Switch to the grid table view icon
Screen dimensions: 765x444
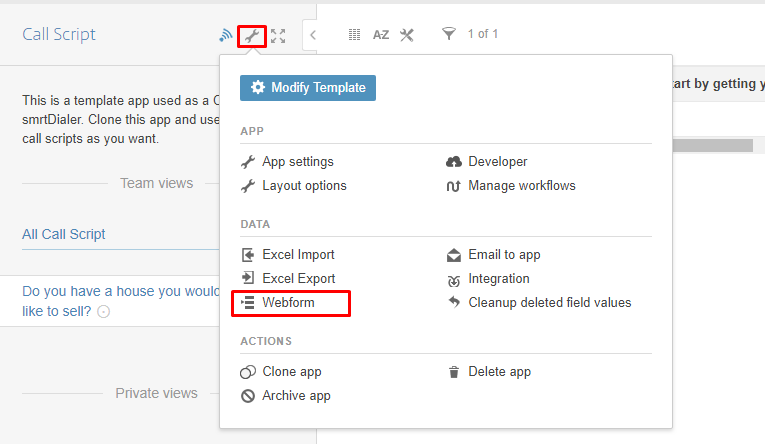coord(354,35)
